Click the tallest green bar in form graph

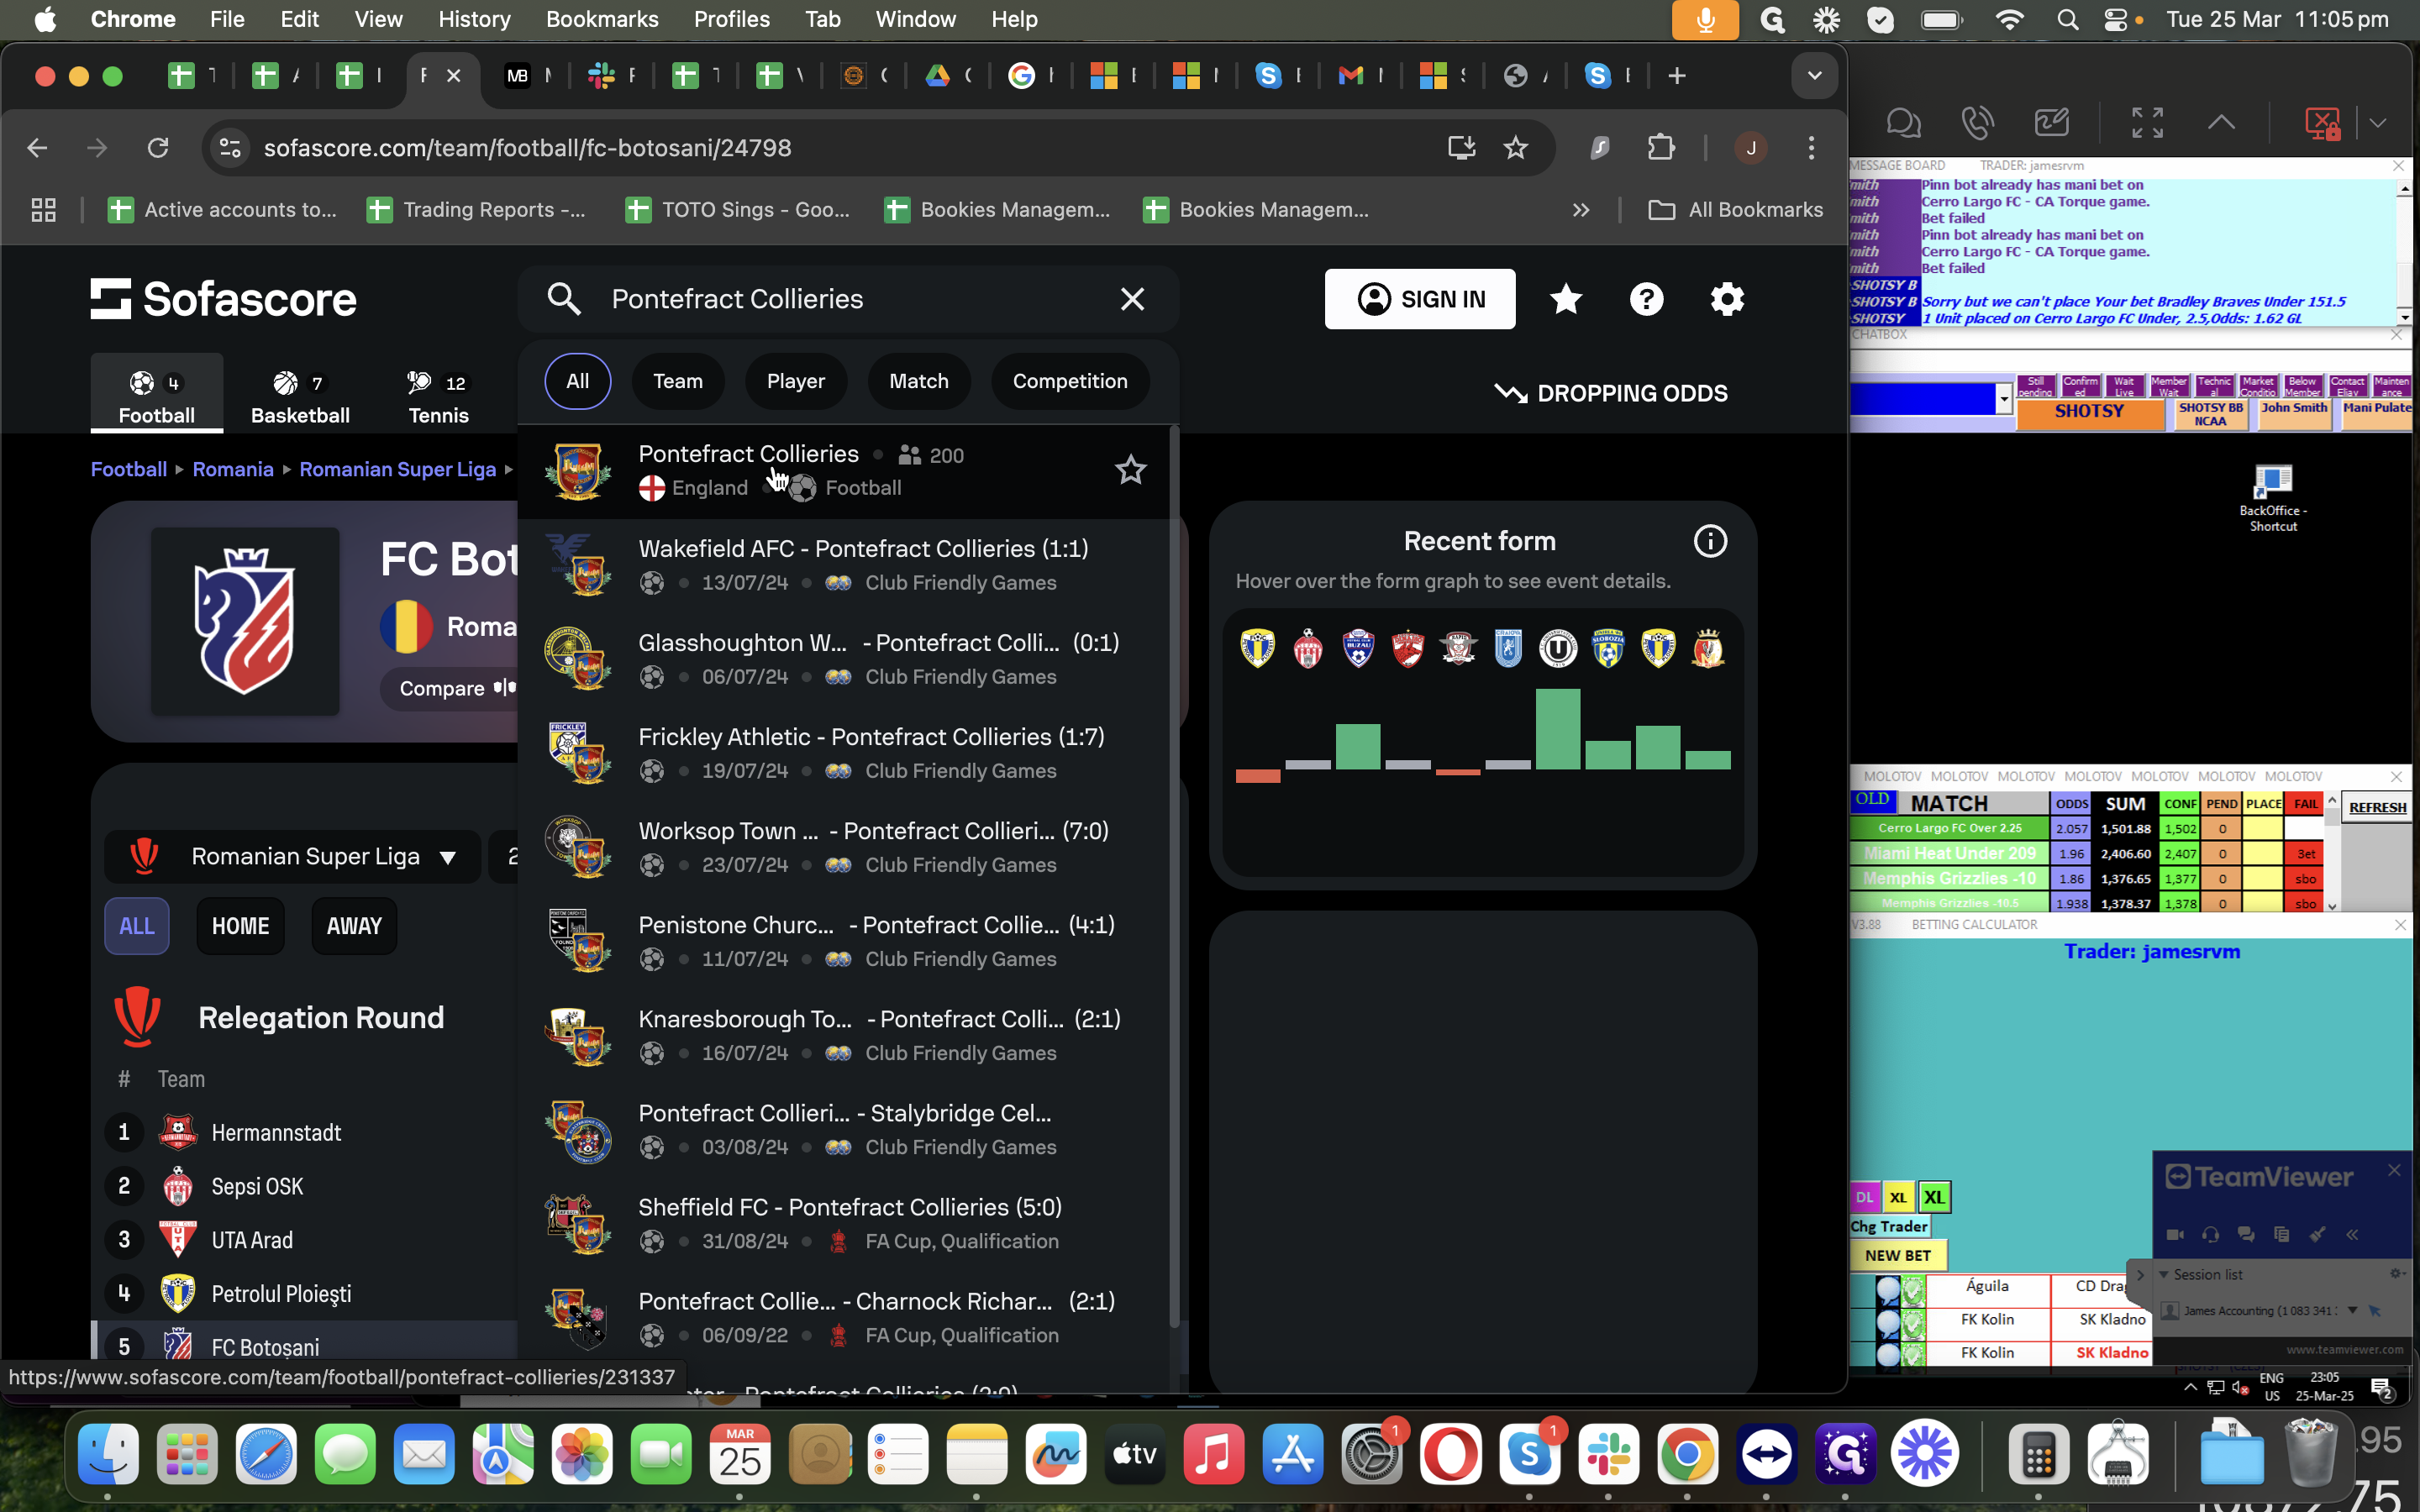click(1557, 729)
